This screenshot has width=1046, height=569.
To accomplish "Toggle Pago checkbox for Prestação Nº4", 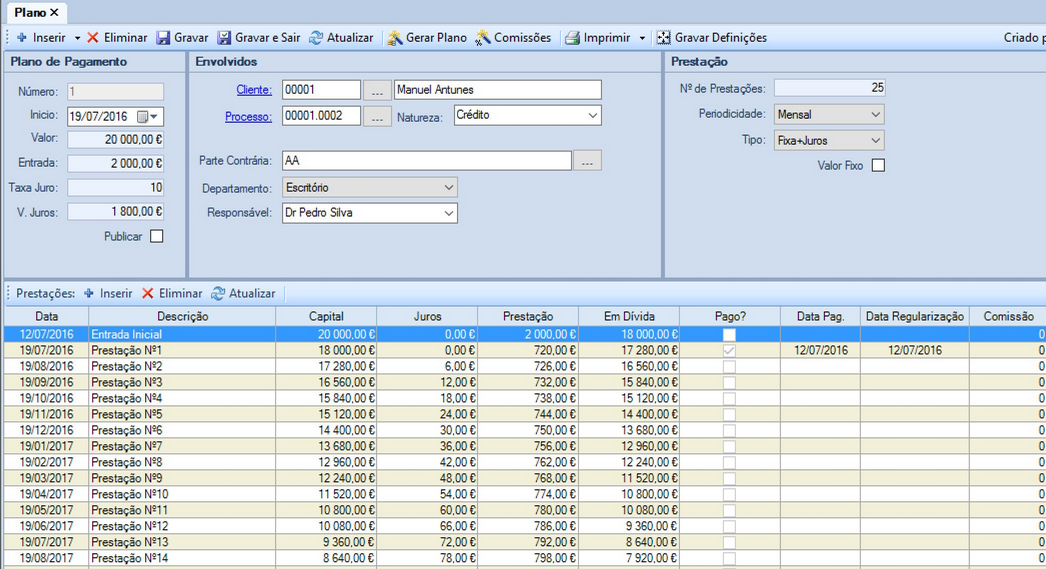I will click(729, 398).
